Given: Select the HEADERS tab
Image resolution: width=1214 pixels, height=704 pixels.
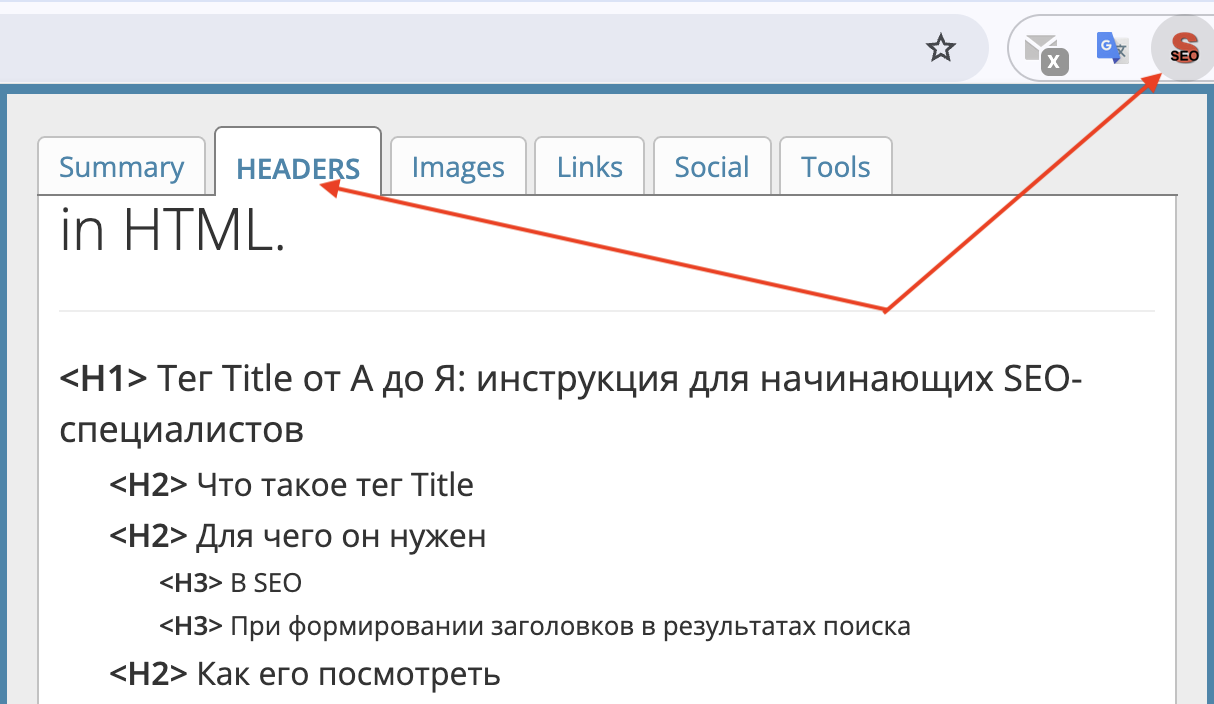Looking at the screenshot, I should (x=297, y=170).
